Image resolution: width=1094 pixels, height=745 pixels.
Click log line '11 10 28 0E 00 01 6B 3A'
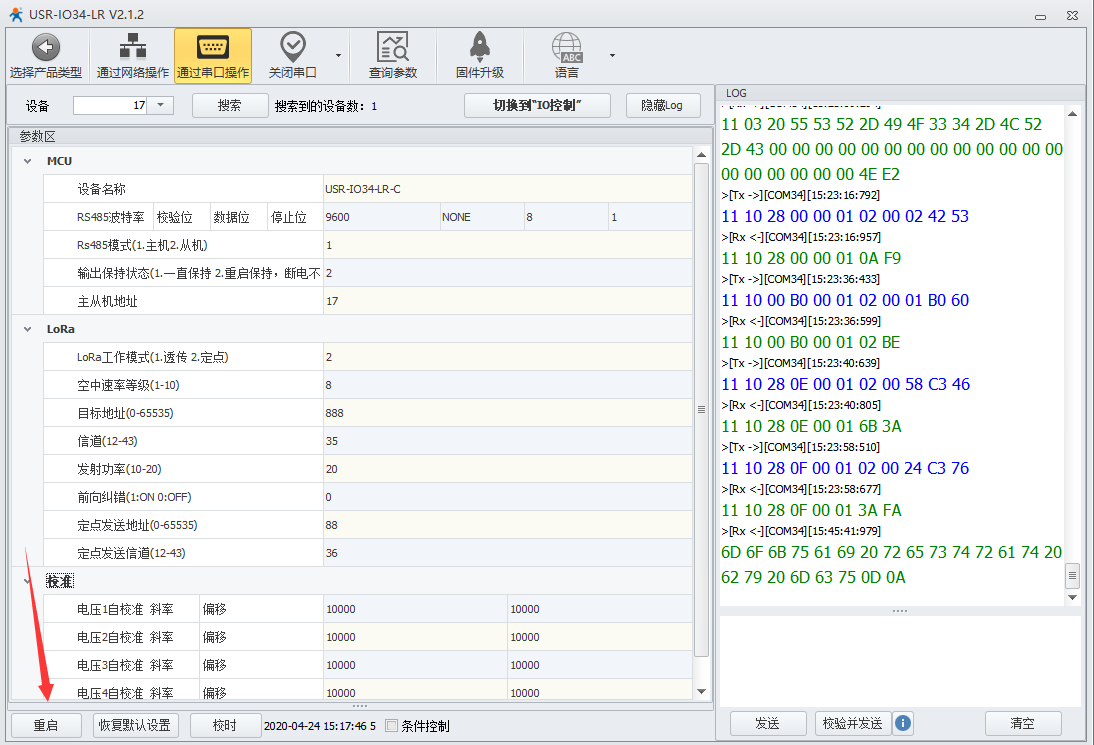pos(811,426)
